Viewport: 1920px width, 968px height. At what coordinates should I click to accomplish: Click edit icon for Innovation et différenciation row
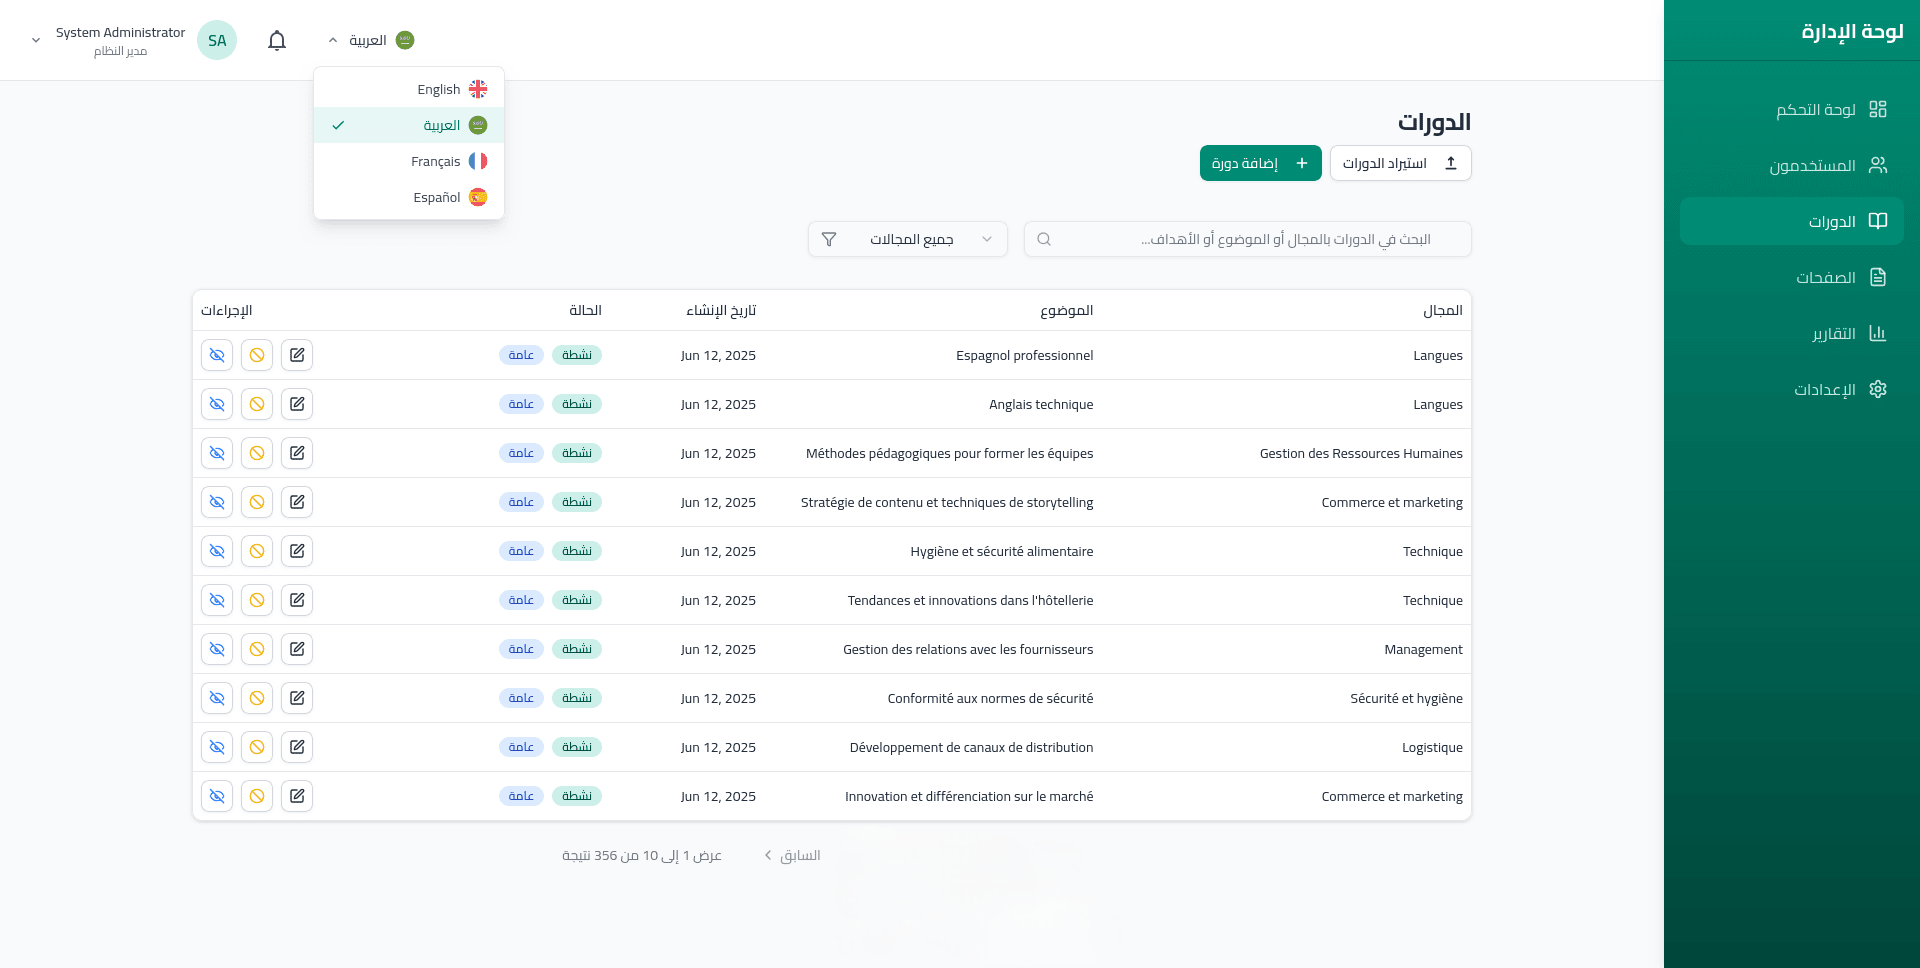[297, 796]
